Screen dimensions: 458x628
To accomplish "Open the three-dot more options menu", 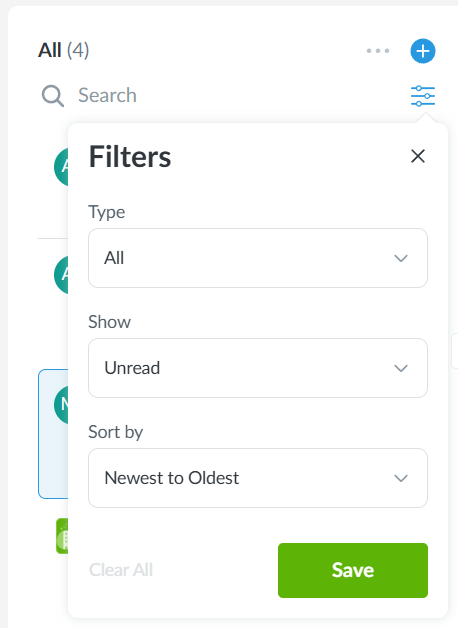I will pos(378,51).
